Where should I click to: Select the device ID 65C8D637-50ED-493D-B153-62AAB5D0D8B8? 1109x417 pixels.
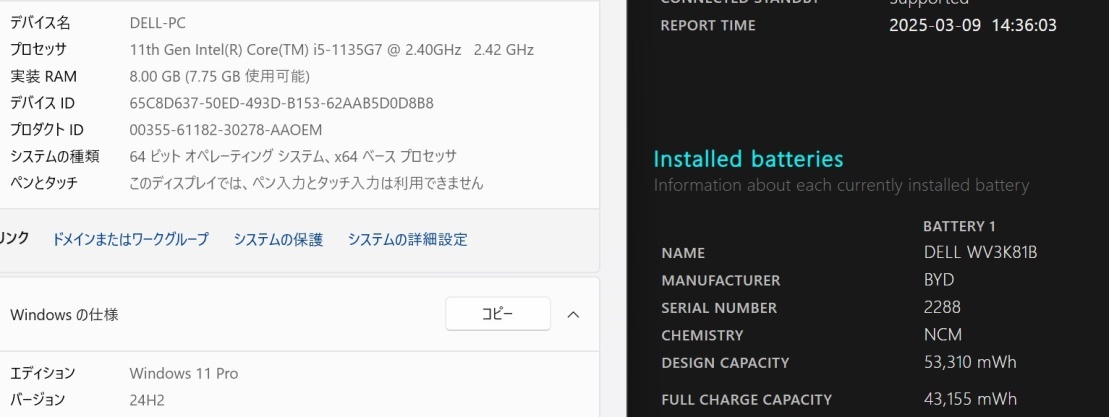(x=281, y=103)
